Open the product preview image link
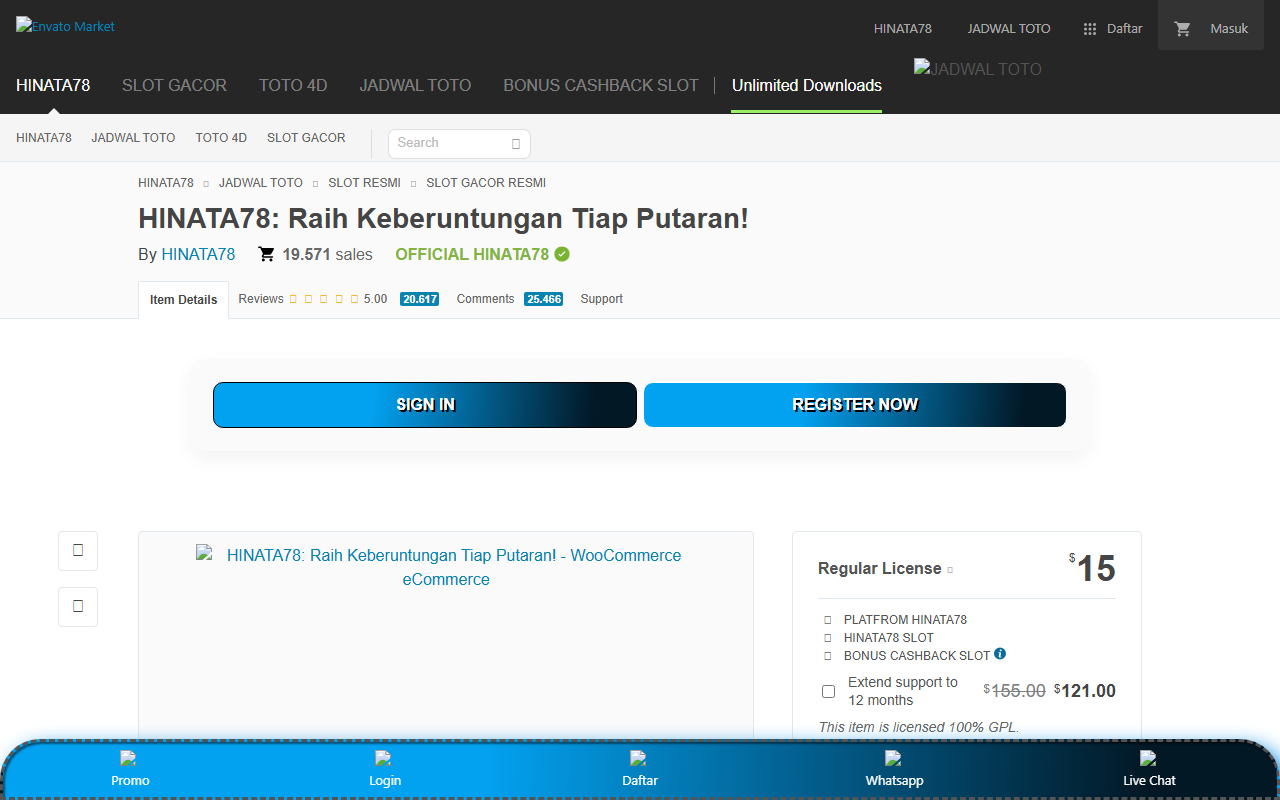Image resolution: width=1280 pixels, height=800 pixels. (x=446, y=567)
